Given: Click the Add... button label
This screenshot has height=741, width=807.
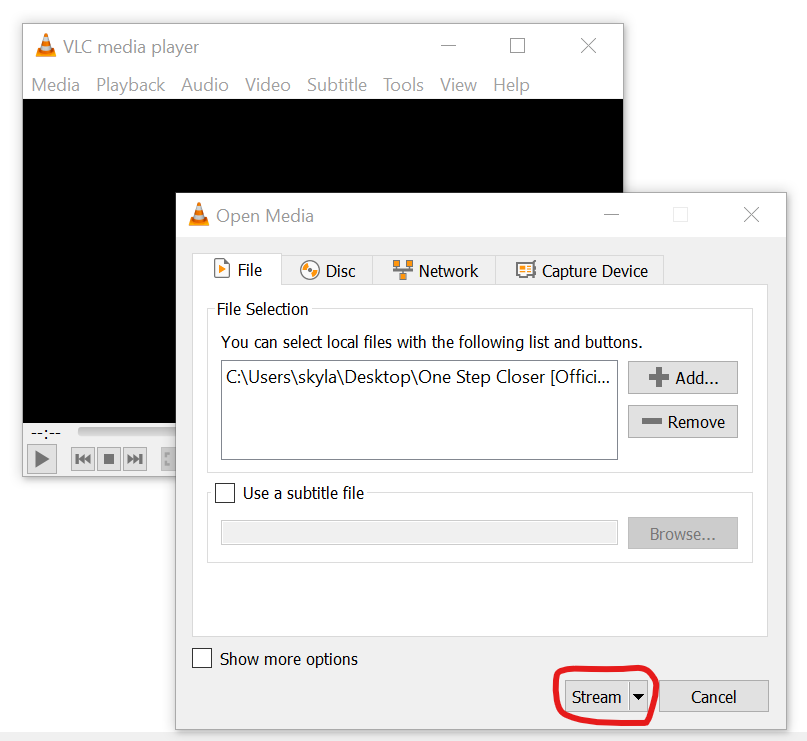Looking at the screenshot, I should 697,378.
